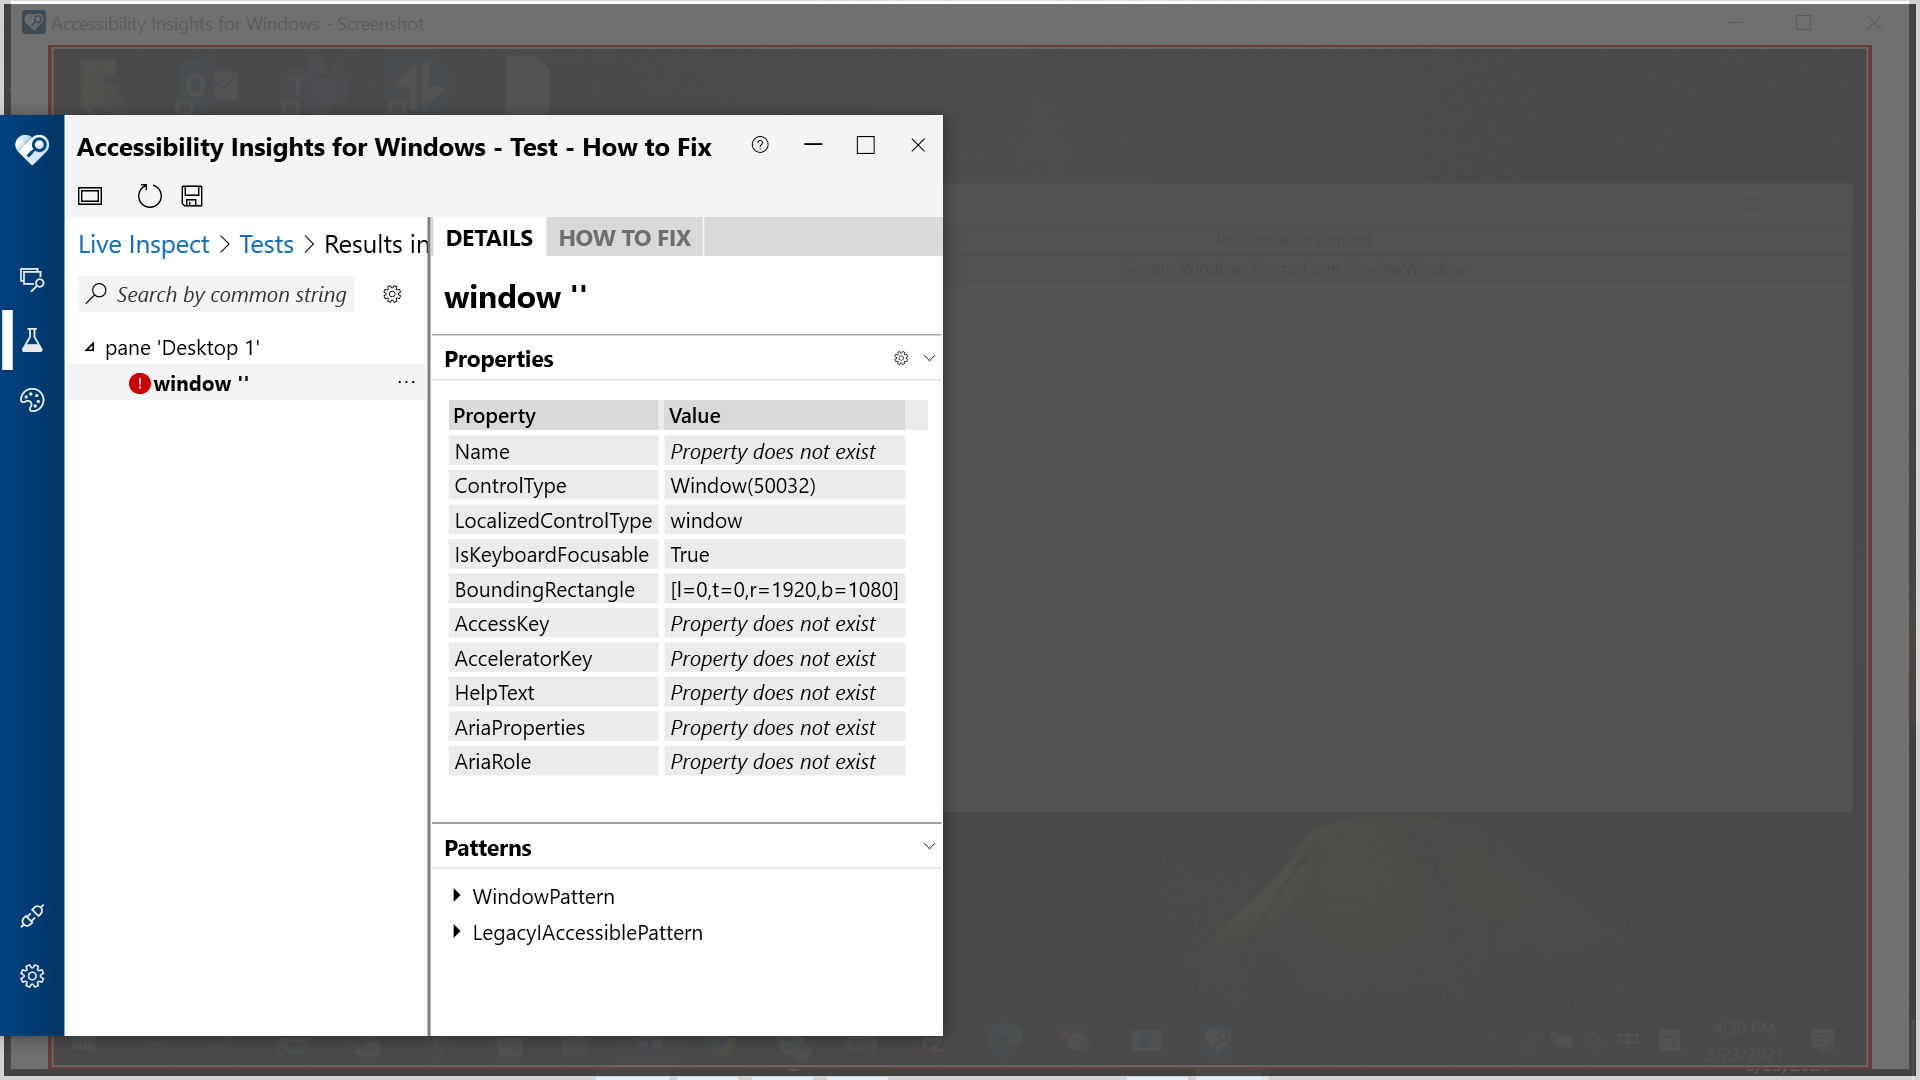Open the connected accounts plug icon

(32, 915)
